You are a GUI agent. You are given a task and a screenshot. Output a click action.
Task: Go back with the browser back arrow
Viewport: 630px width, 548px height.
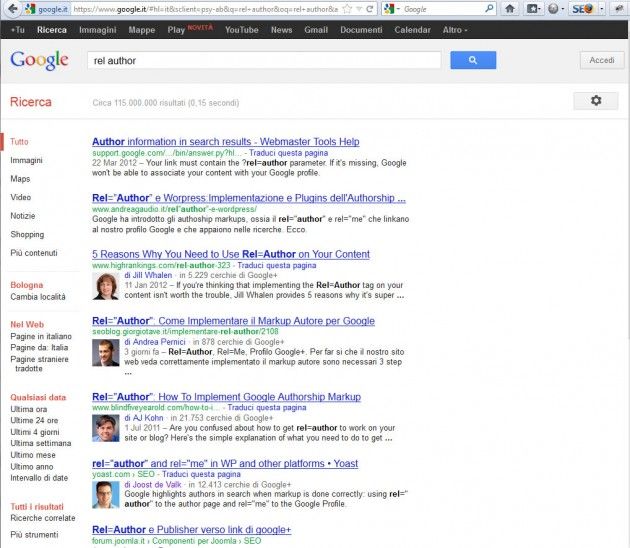tap(12, 8)
